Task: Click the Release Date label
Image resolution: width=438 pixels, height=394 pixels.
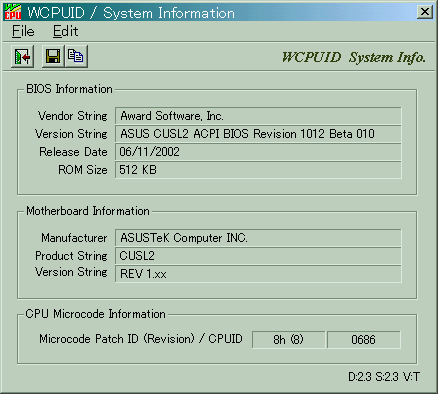Action: tap(73, 152)
